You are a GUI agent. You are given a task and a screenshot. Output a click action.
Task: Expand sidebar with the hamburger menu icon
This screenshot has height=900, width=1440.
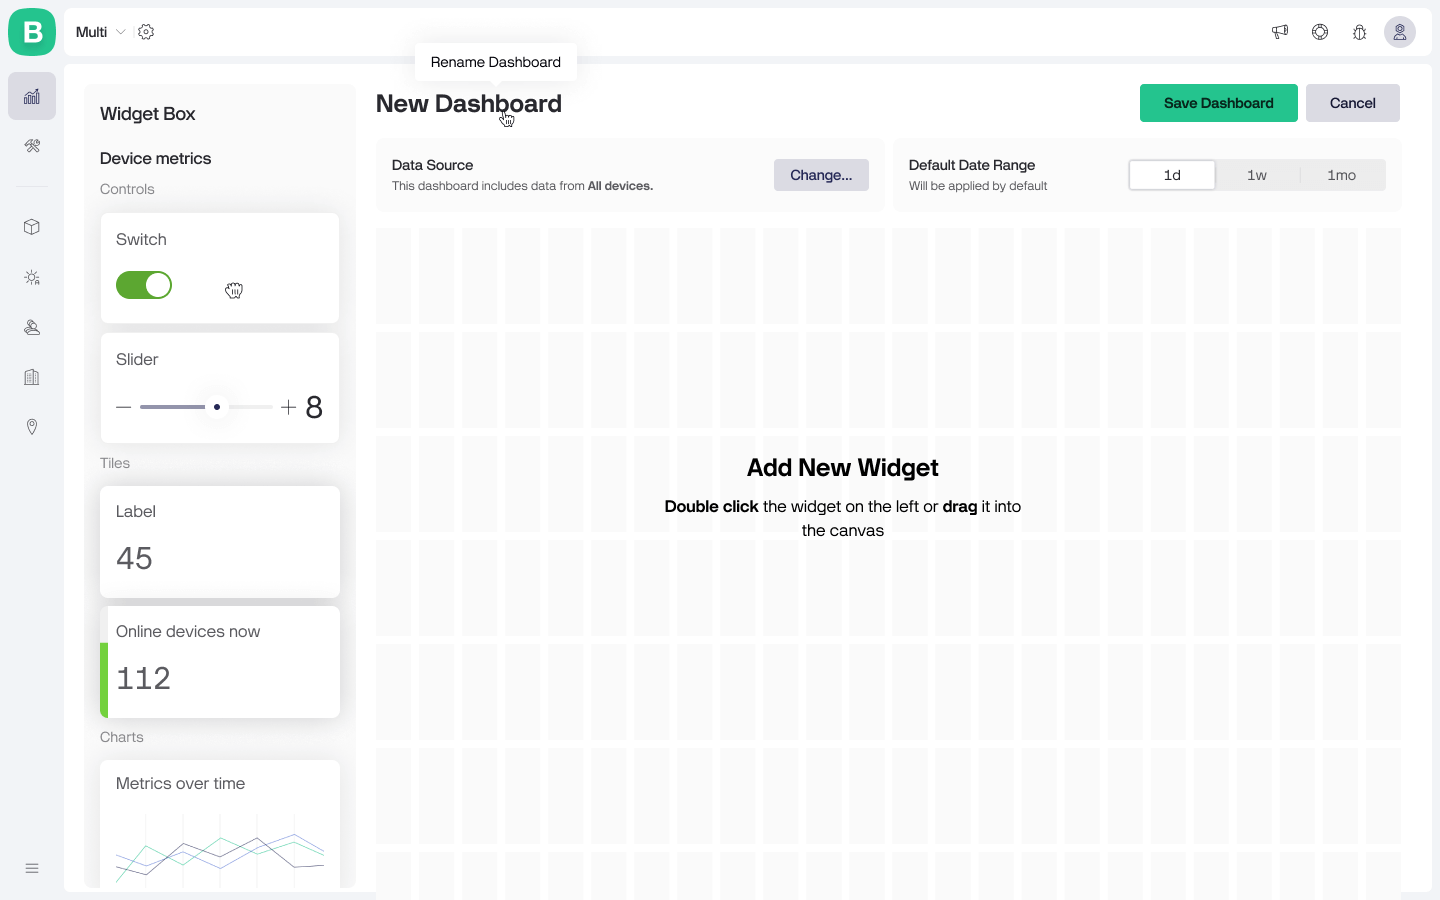click(32, 868)
